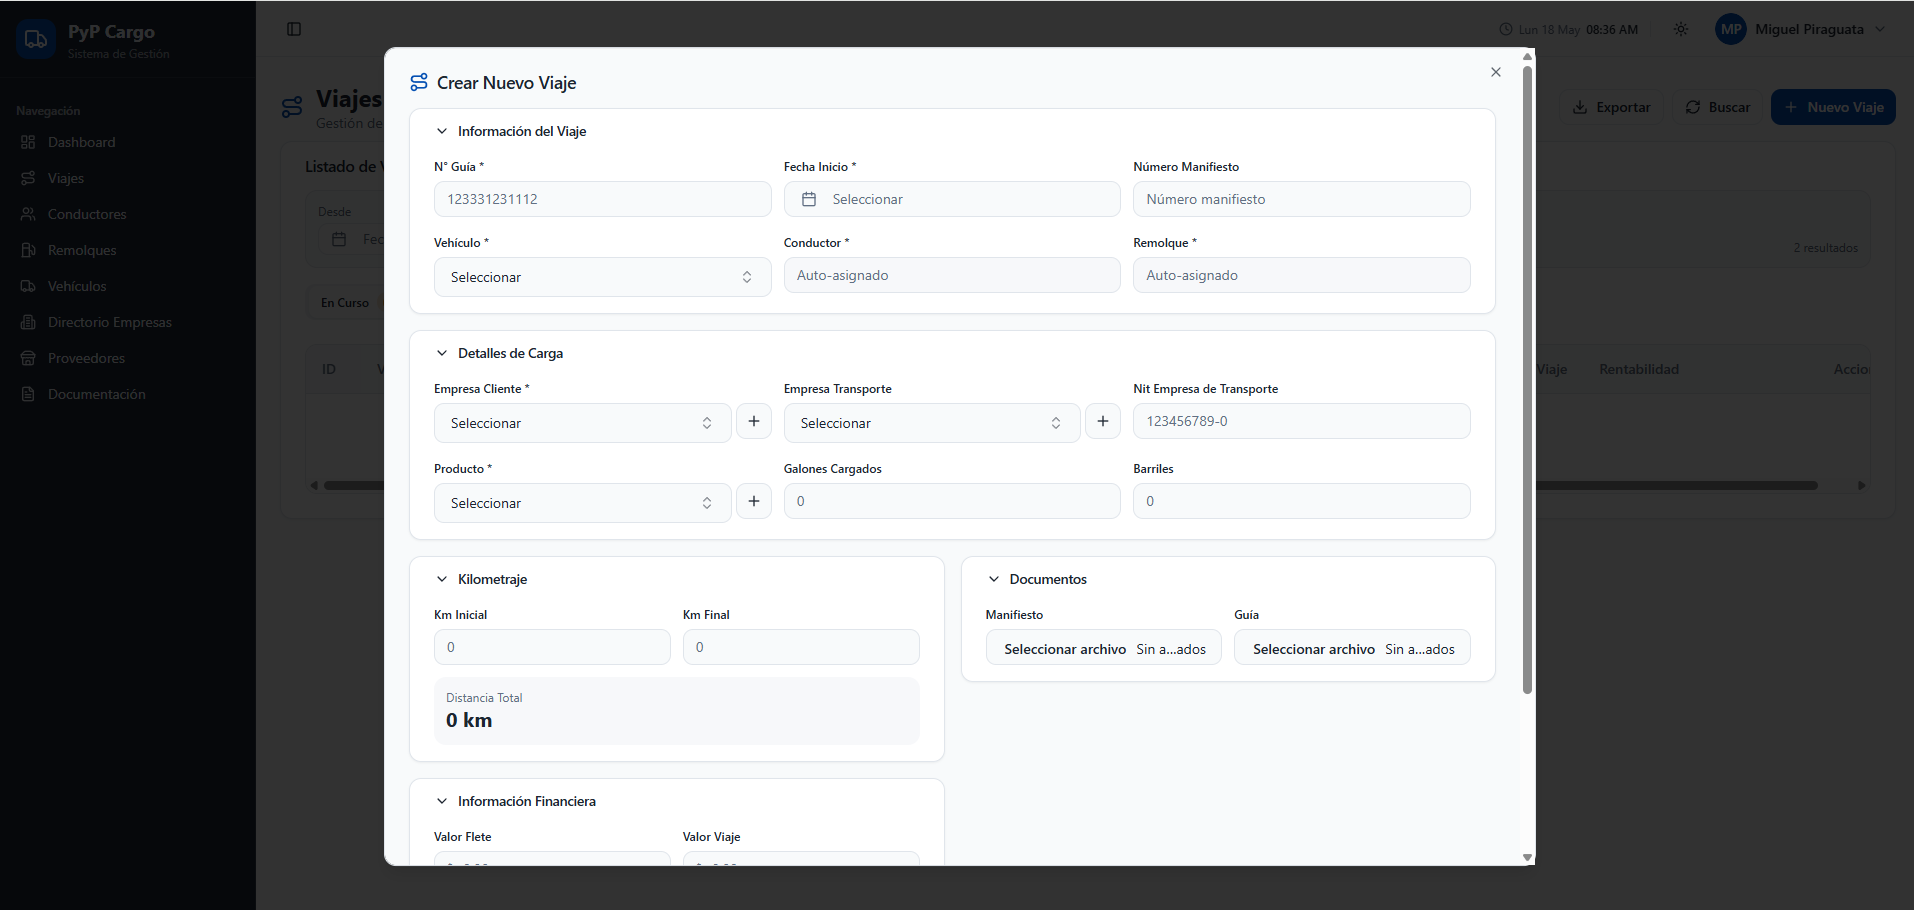1914x910 pixels.
Task: Open the Miguel Piraguata user menu
Action: click(1801, 29)
